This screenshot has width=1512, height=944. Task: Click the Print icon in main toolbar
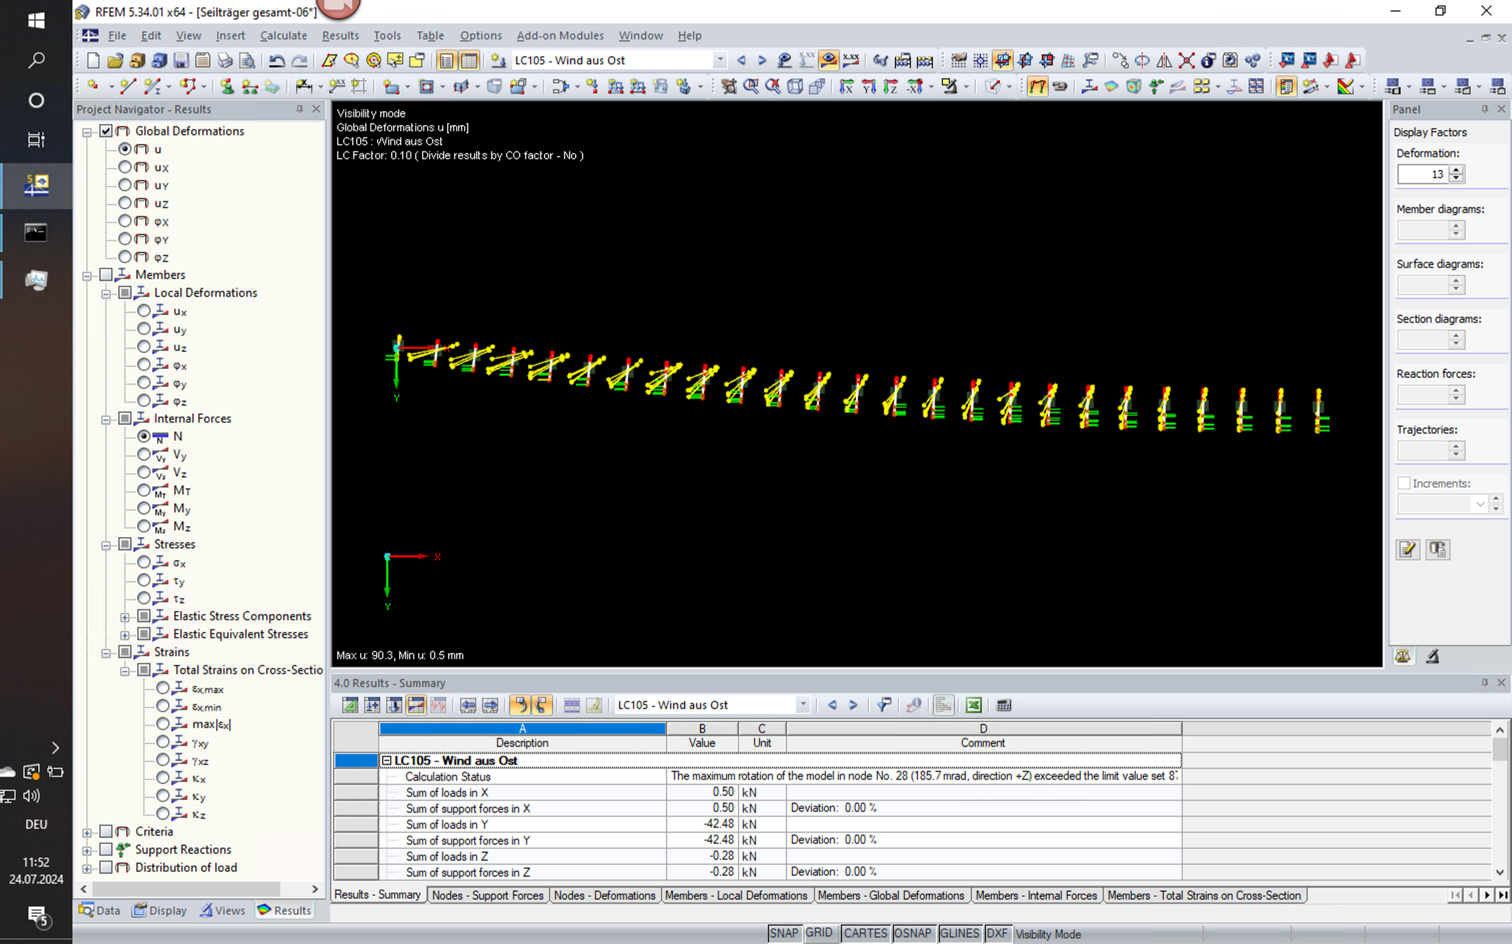(x=225, y=61)
